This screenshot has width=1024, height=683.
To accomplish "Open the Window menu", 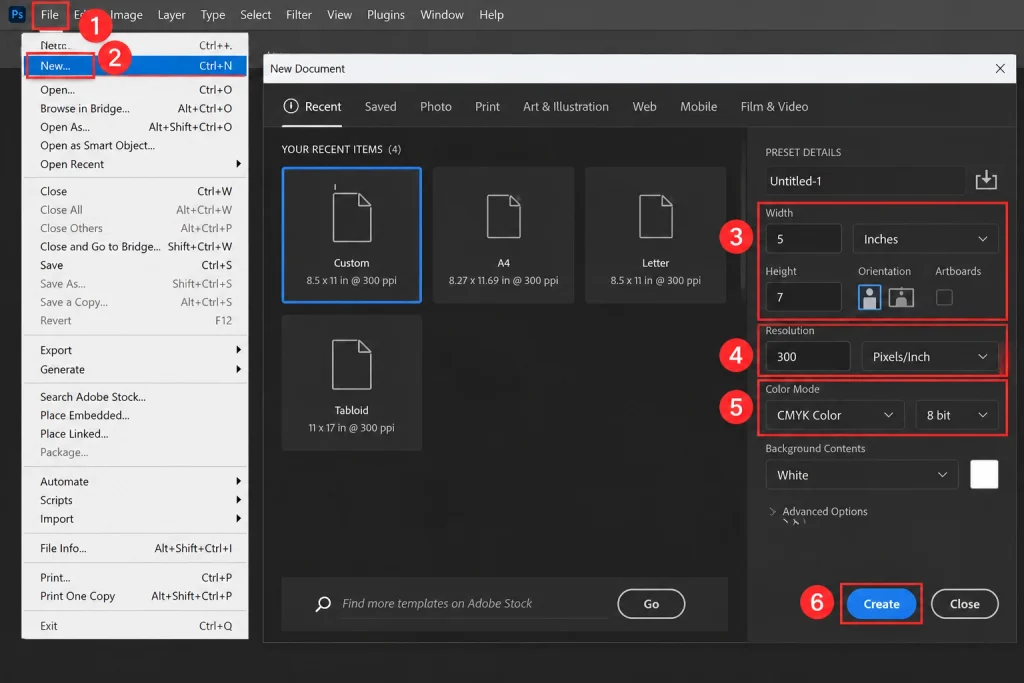I will click(441, 14).
